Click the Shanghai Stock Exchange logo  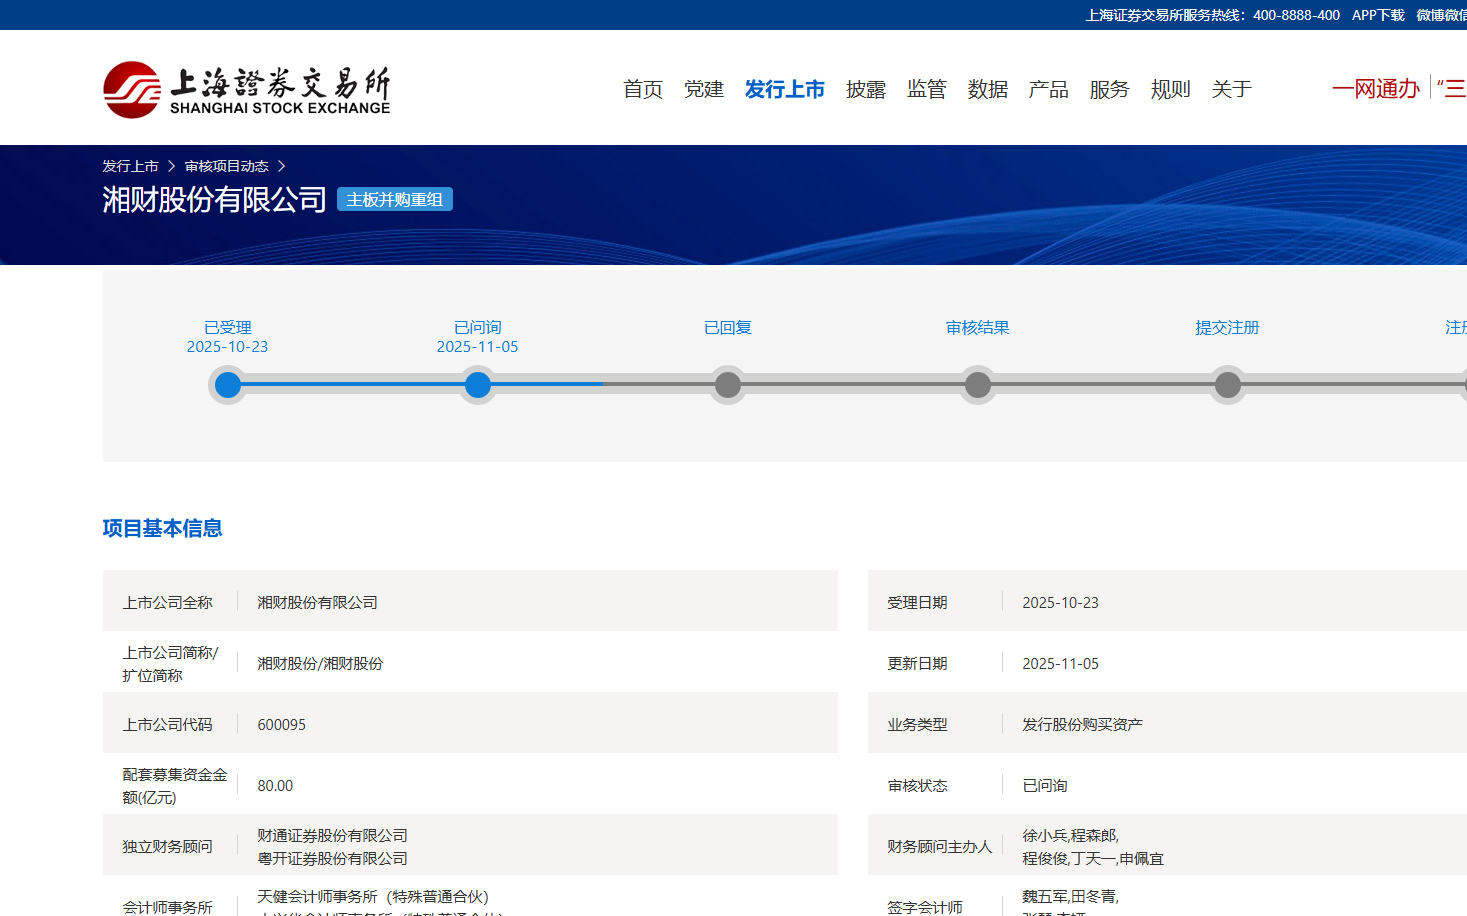click(x=246, y=90)
